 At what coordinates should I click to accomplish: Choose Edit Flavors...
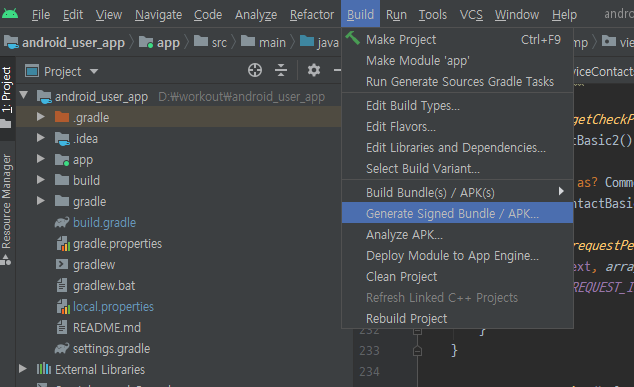457,127
